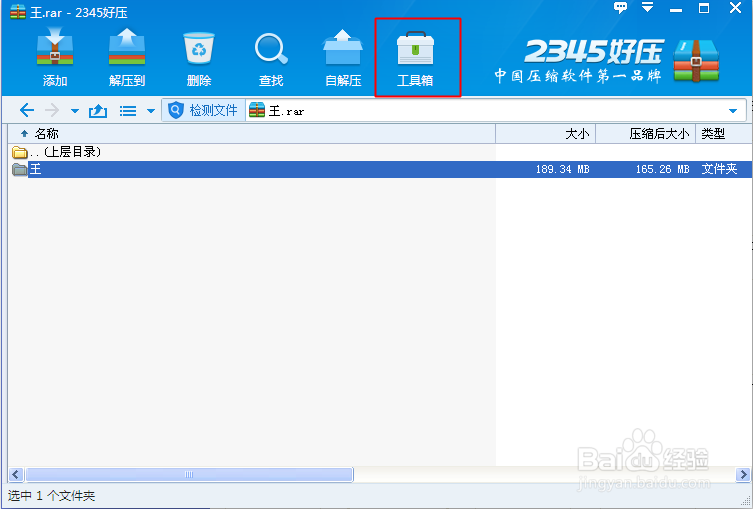Open the feedback chat bubble icon
The height and width of the screenshot is (509, 753).
(x=621, y=8)
